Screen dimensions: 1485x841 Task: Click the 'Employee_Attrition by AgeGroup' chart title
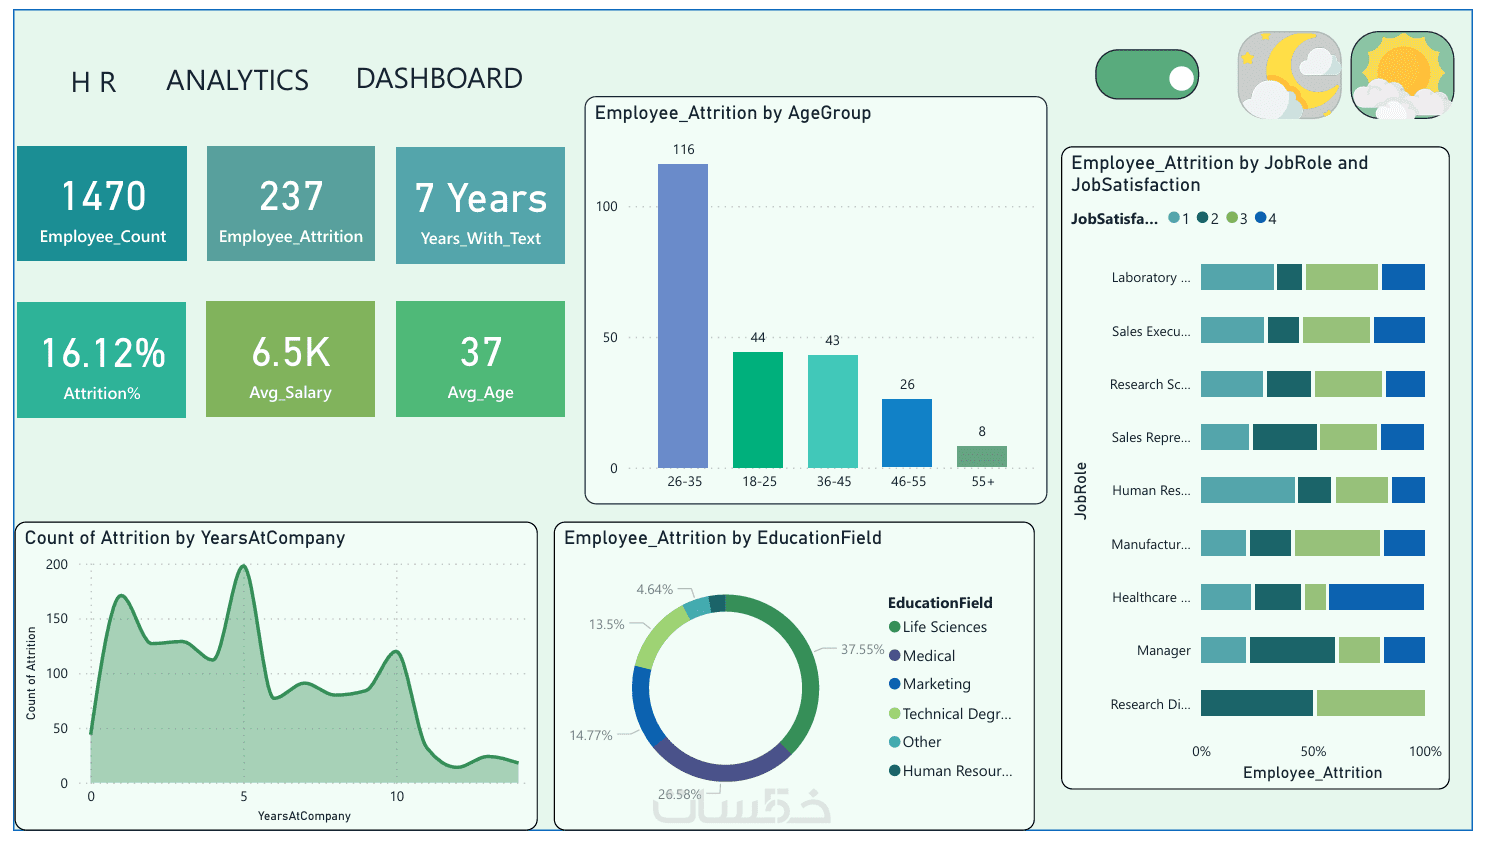[x=733, y=113]
